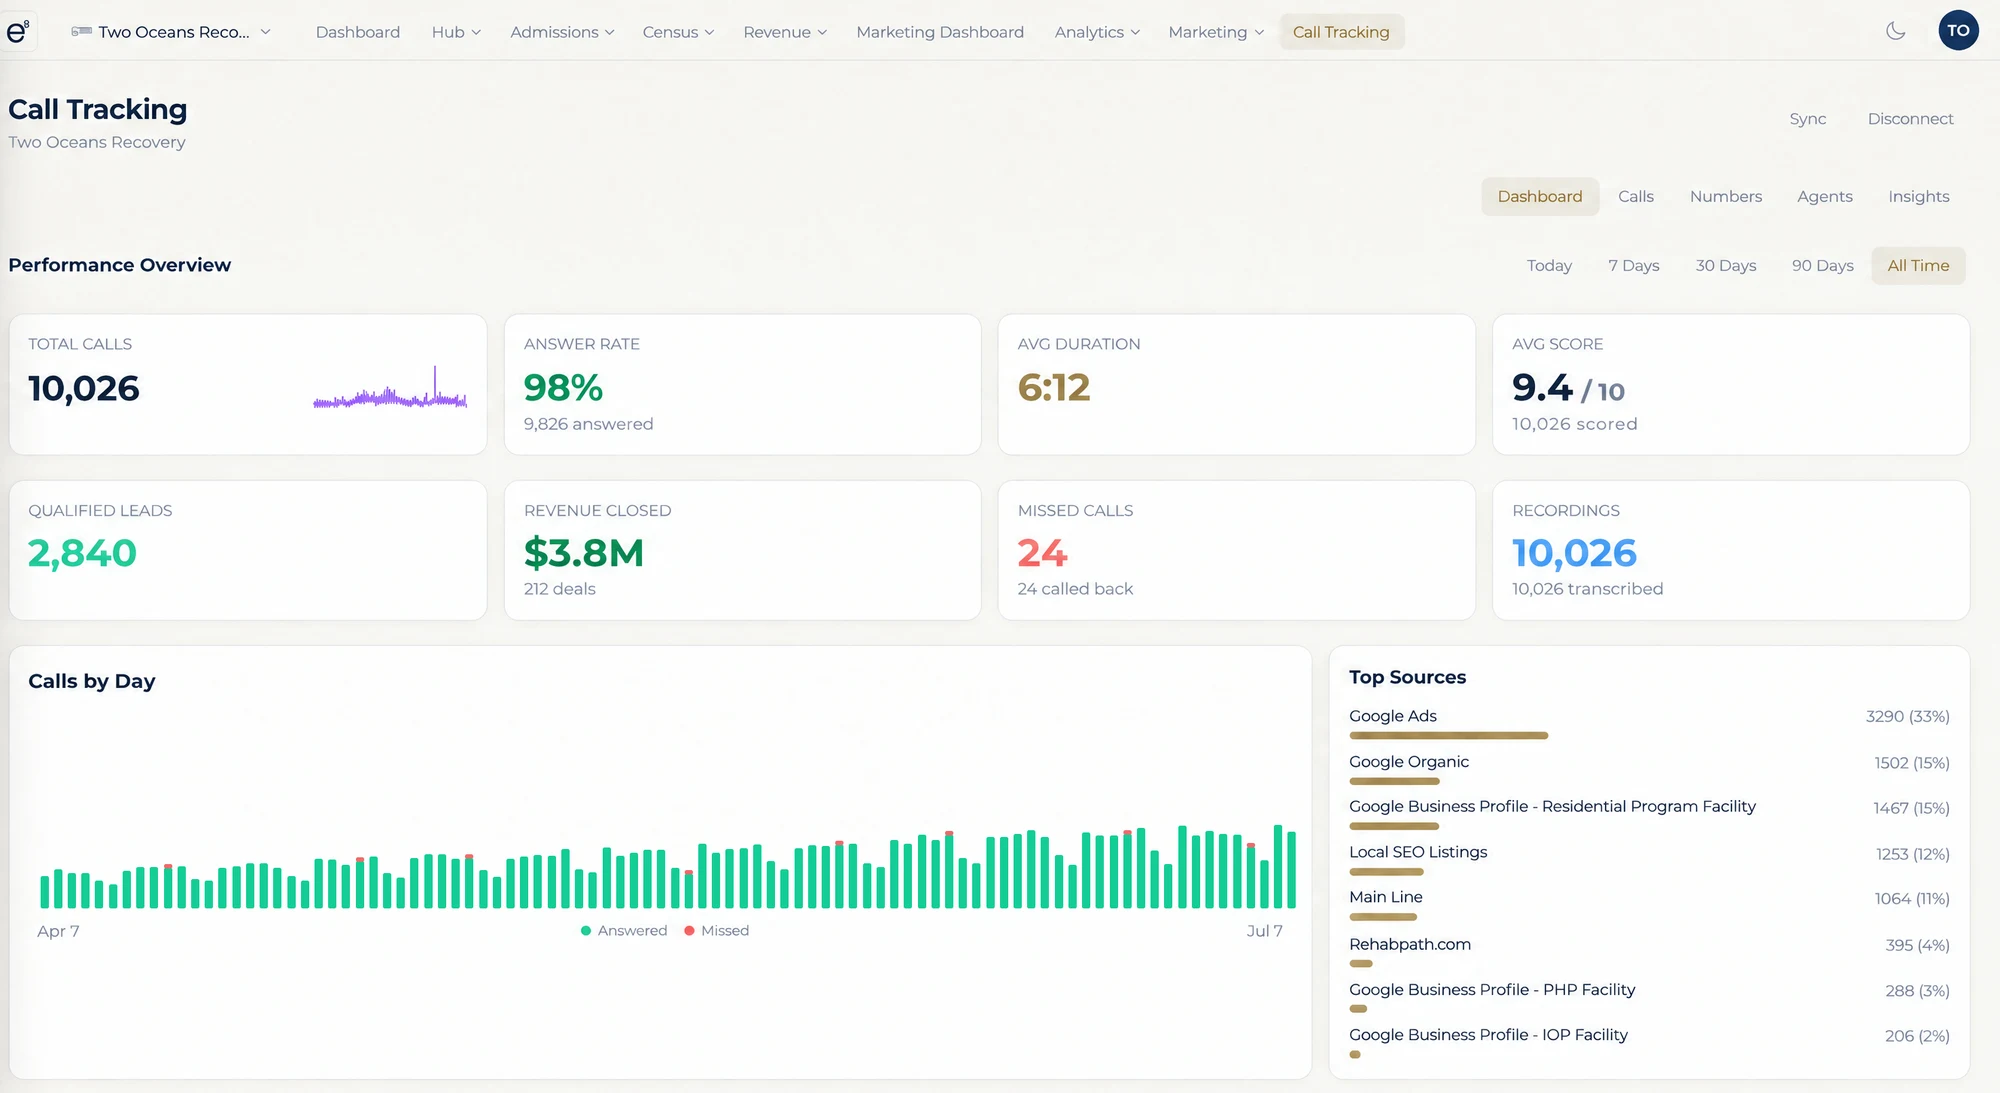Click the Rehabpath.com source
The image size is (2000, 1093).
[x=1409, y=944]
